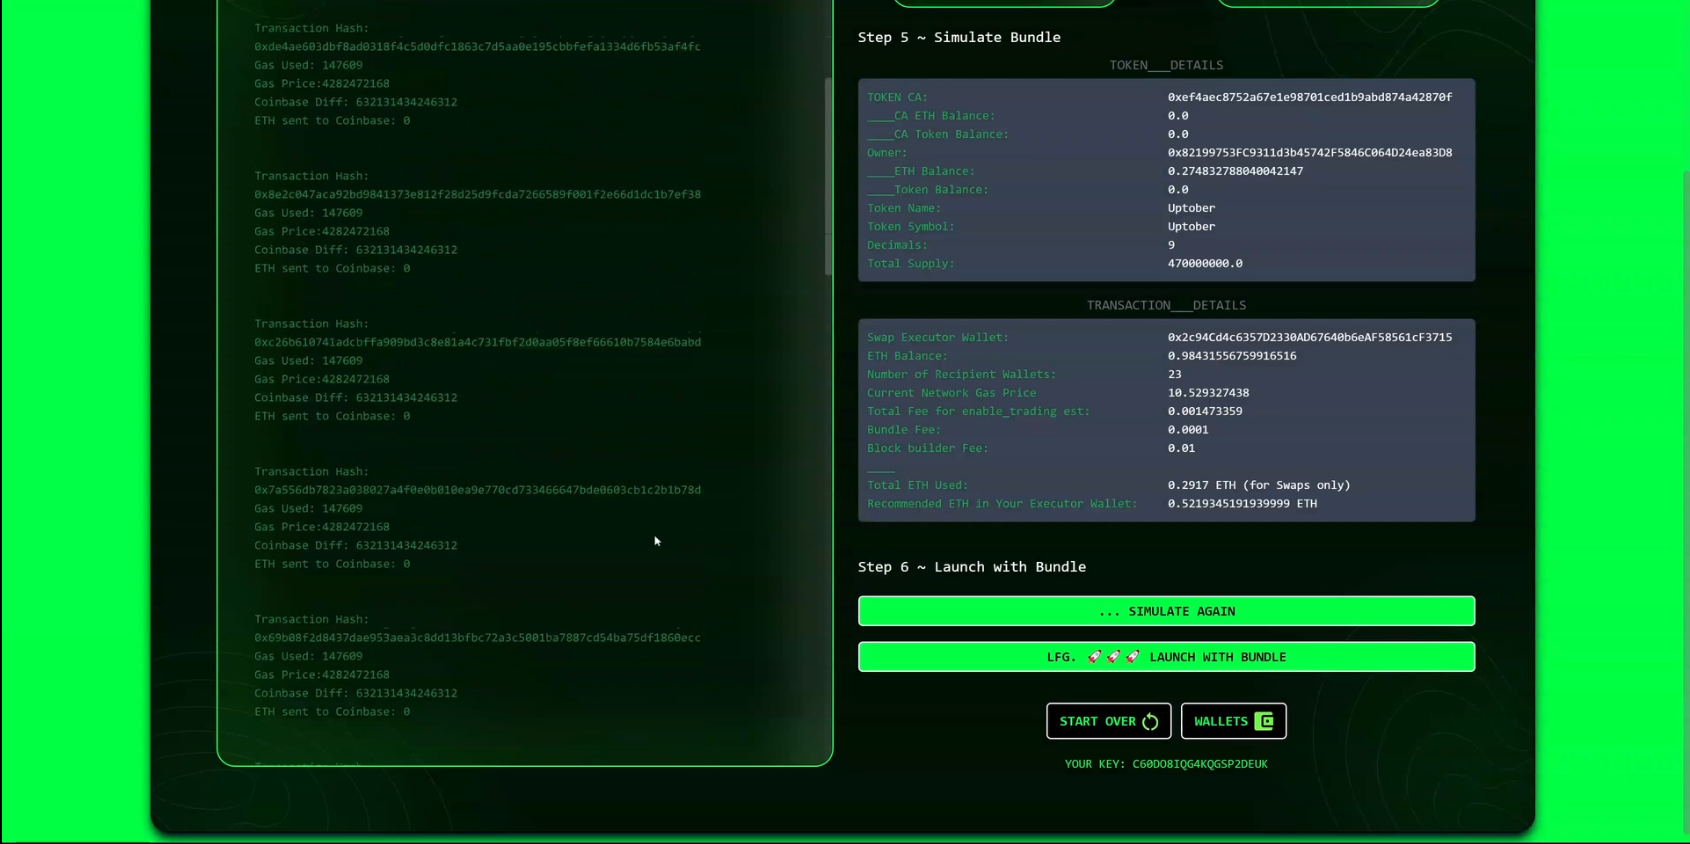Click the scrollbar in the transaction log panel
Viewport: 1690px width, 844px height.
828,176
